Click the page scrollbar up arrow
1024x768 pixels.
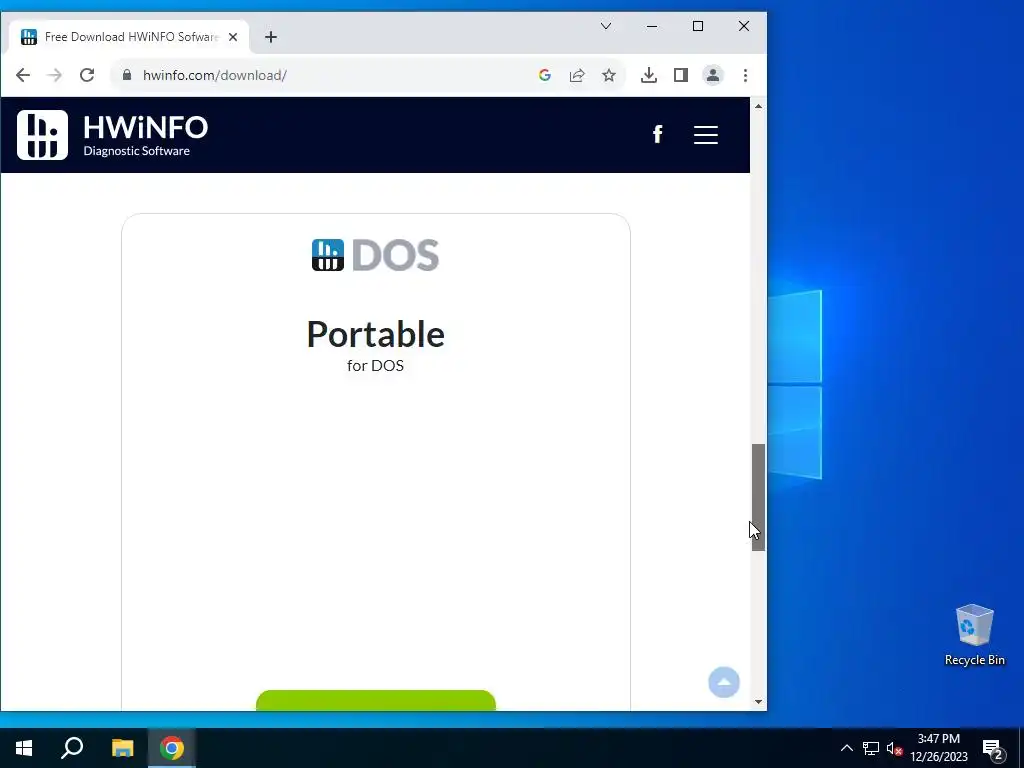click(758, 106)
